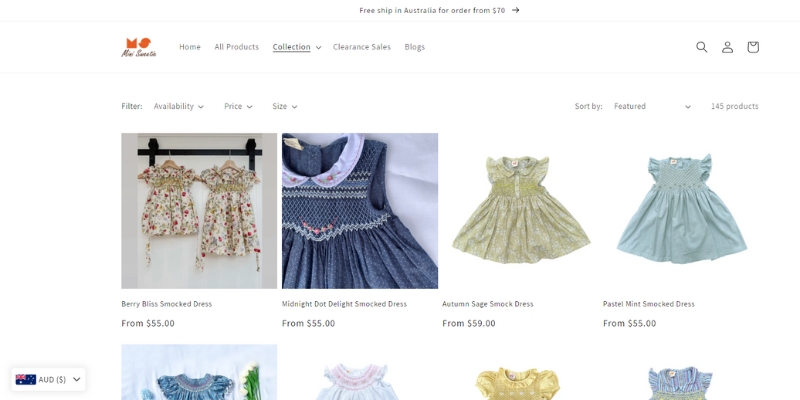Expand the Price filter

(238, 106)
